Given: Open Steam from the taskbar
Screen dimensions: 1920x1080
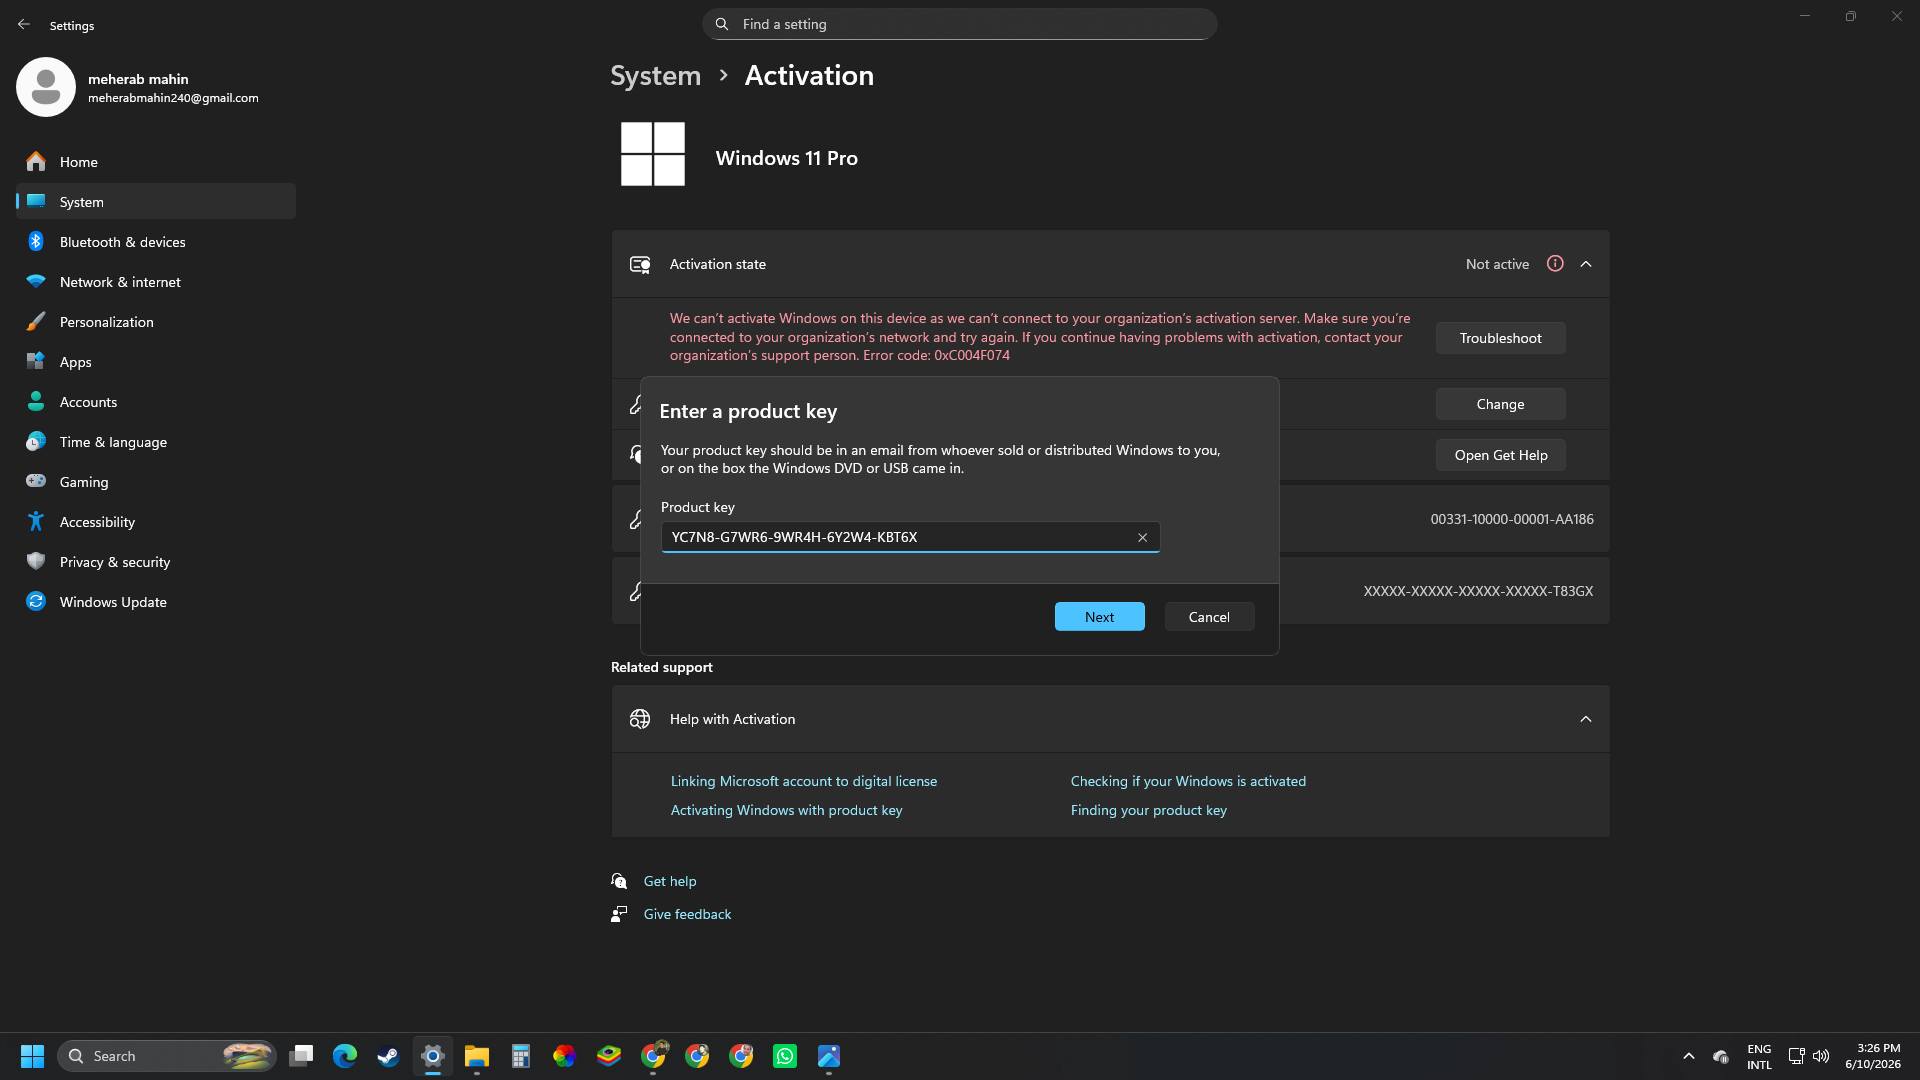Looking at the screenshot, I should click(389, 1056).
